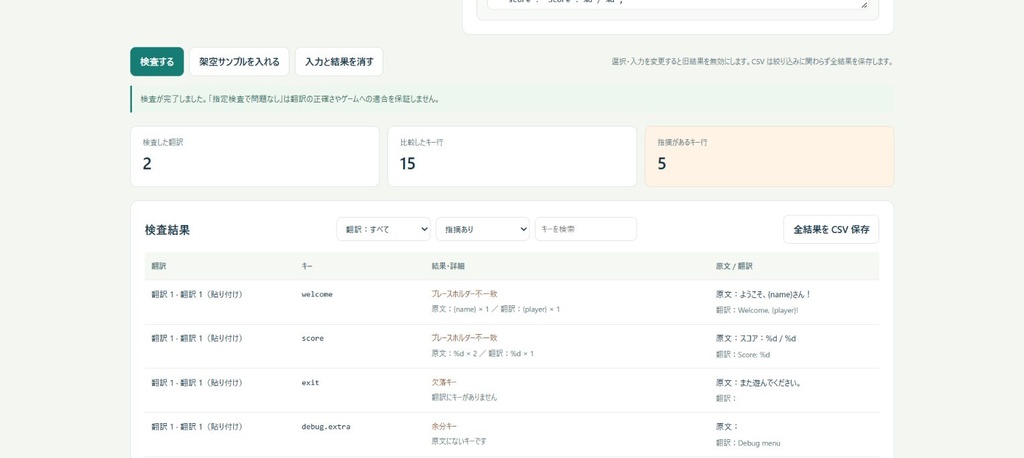Click the キー column header
The height and width of the screenshot is (458, 1024).
tap(307, 266)
